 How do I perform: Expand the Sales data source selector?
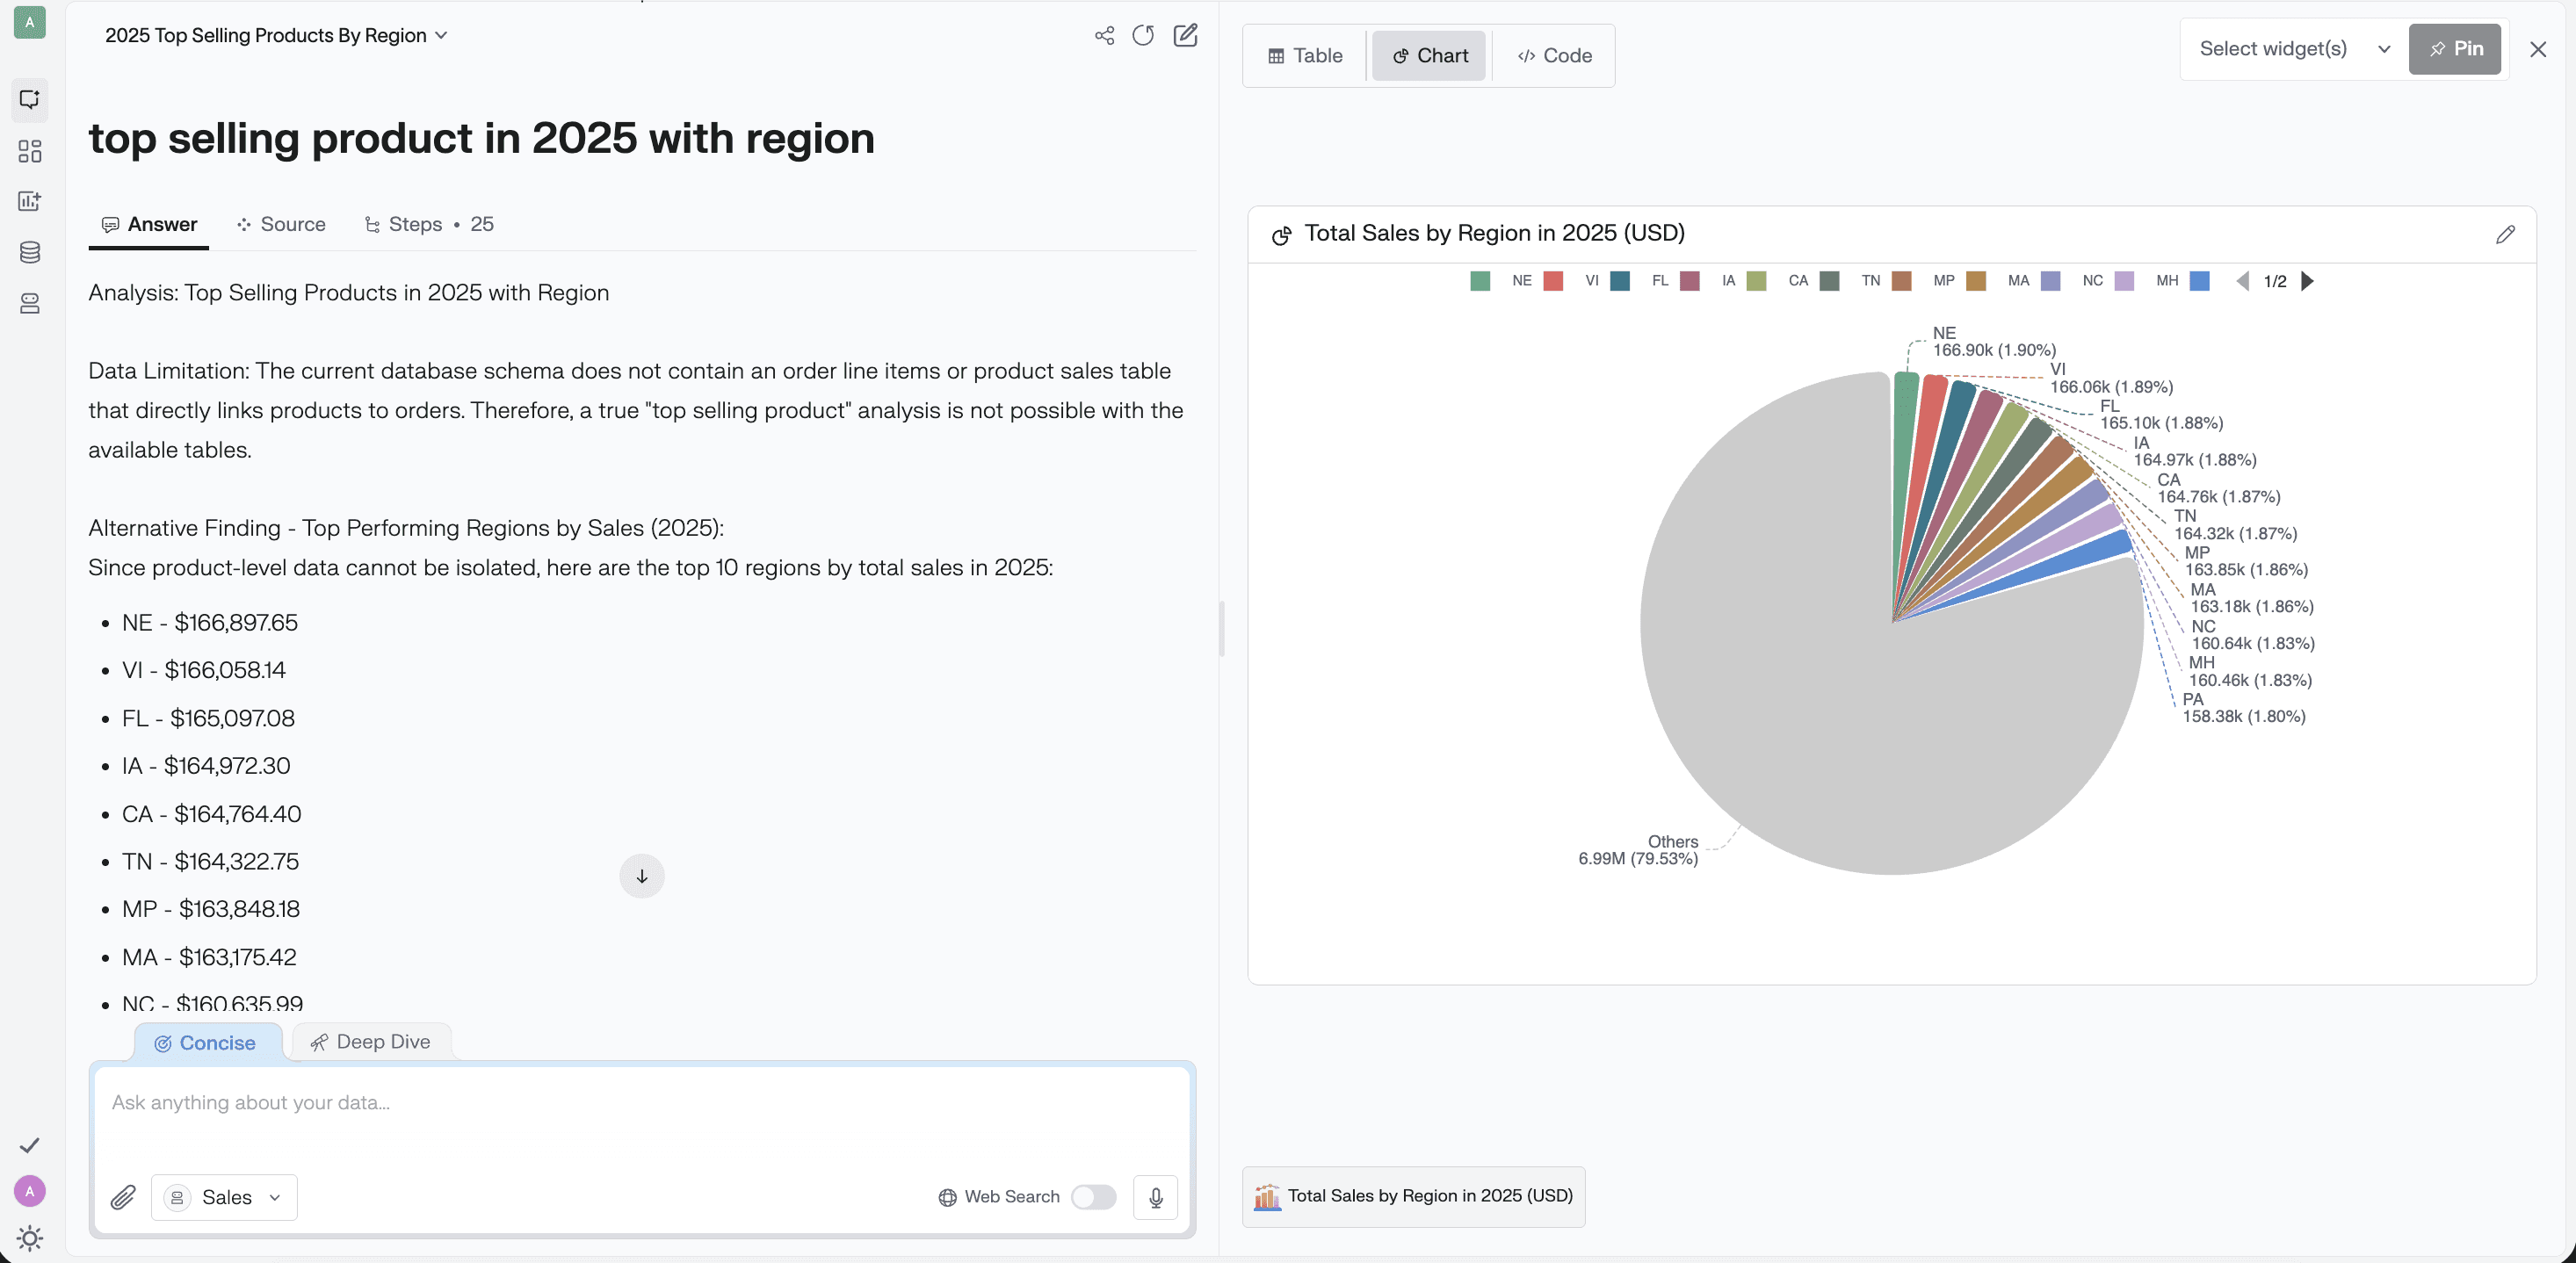click(x=224, y=1197)
